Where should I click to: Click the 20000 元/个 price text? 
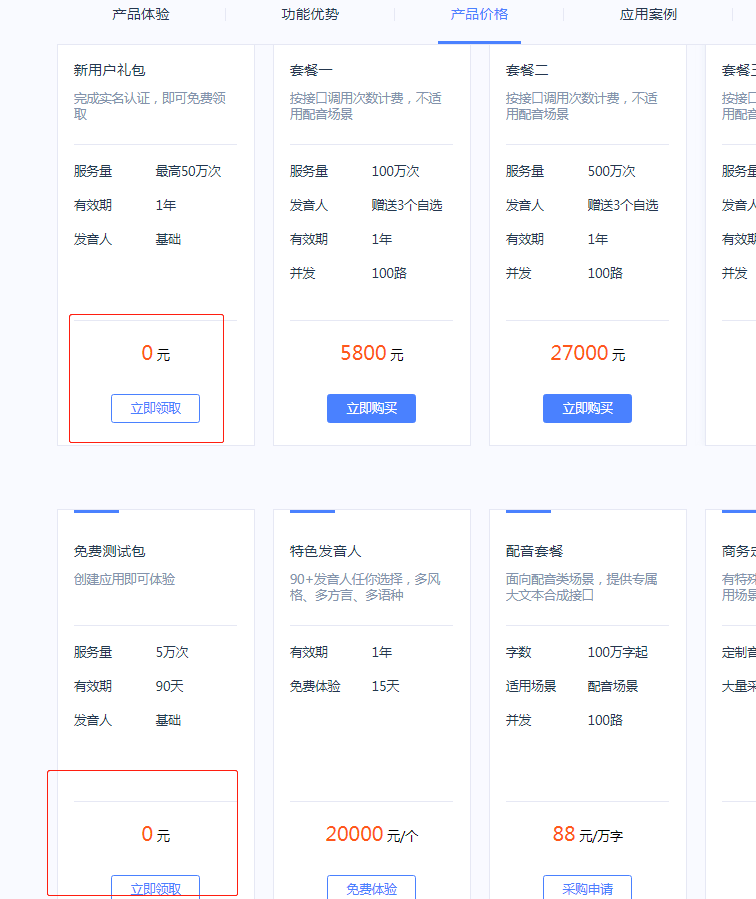[371, 834]
